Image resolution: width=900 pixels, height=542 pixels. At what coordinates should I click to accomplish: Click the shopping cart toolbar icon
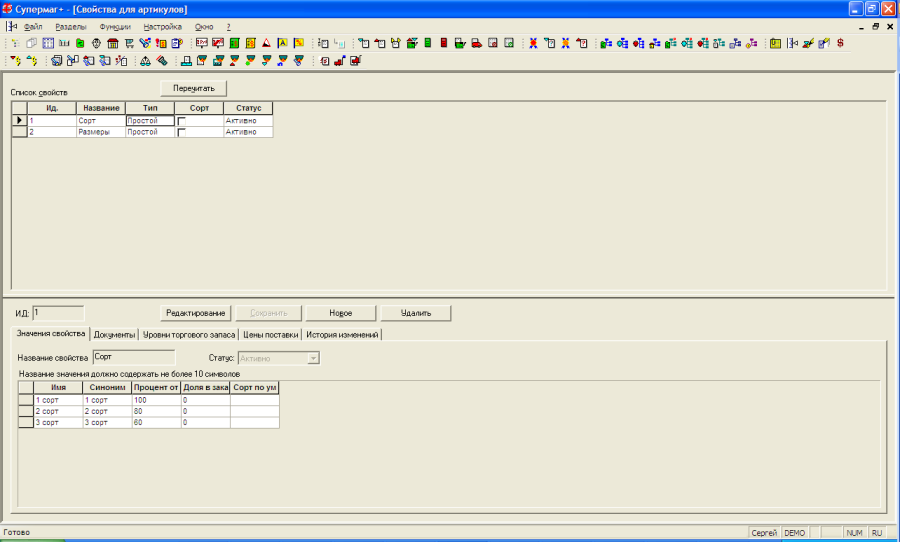tap(129, 43)
